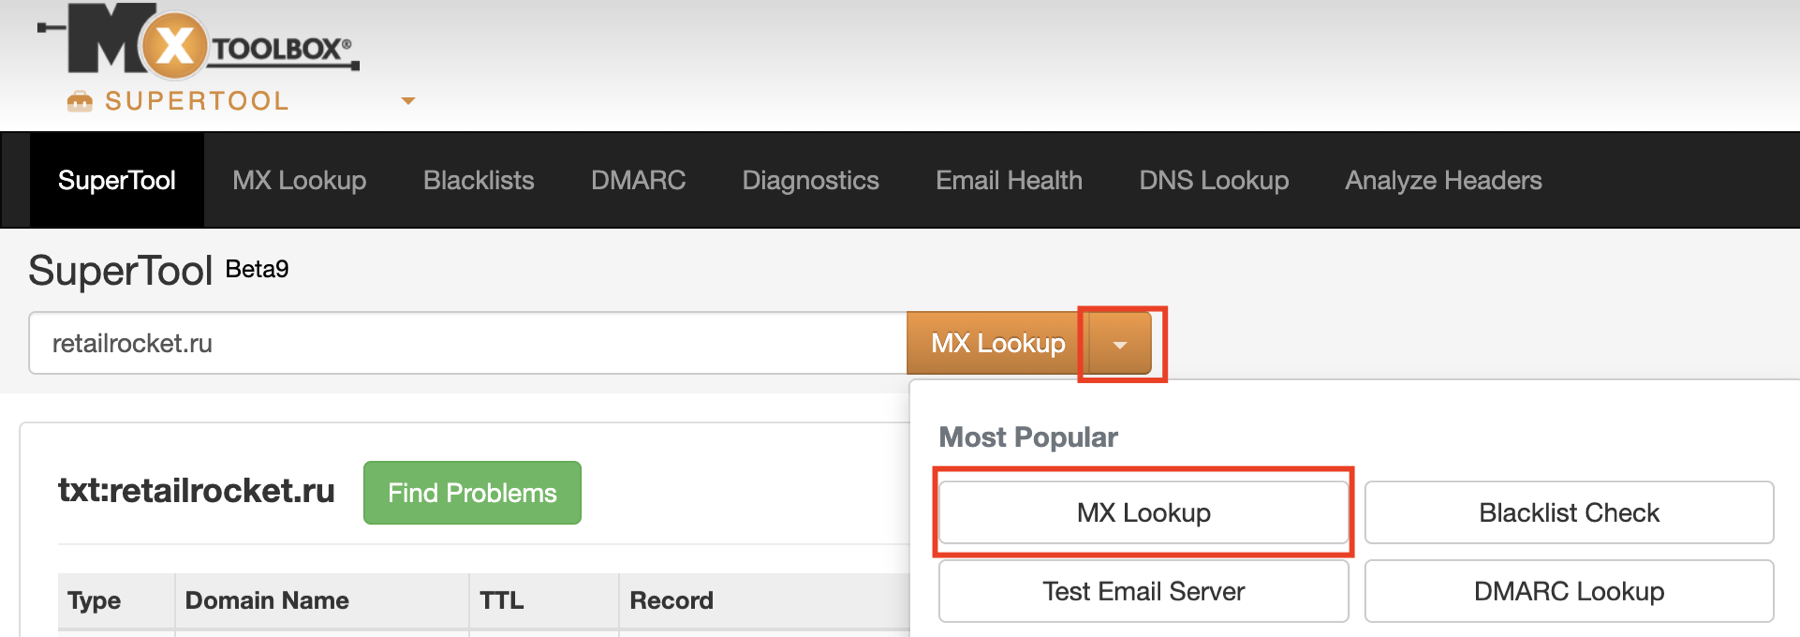
Task: Go to the DMARC tab
Action: tap(638, 180)
